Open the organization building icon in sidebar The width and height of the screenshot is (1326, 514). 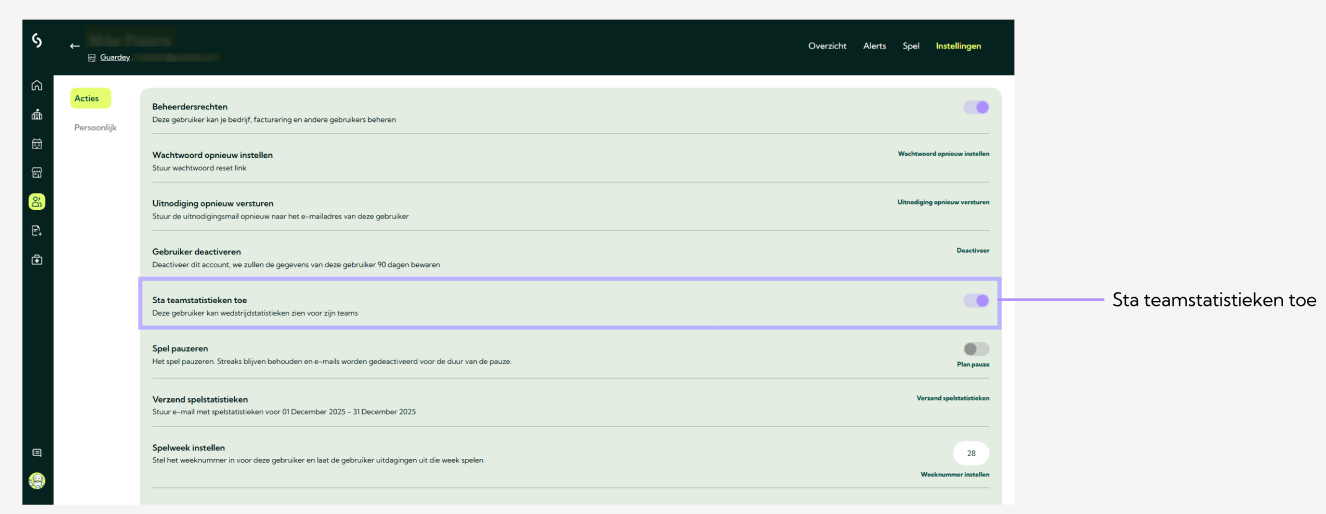click(x=37, y=114)
